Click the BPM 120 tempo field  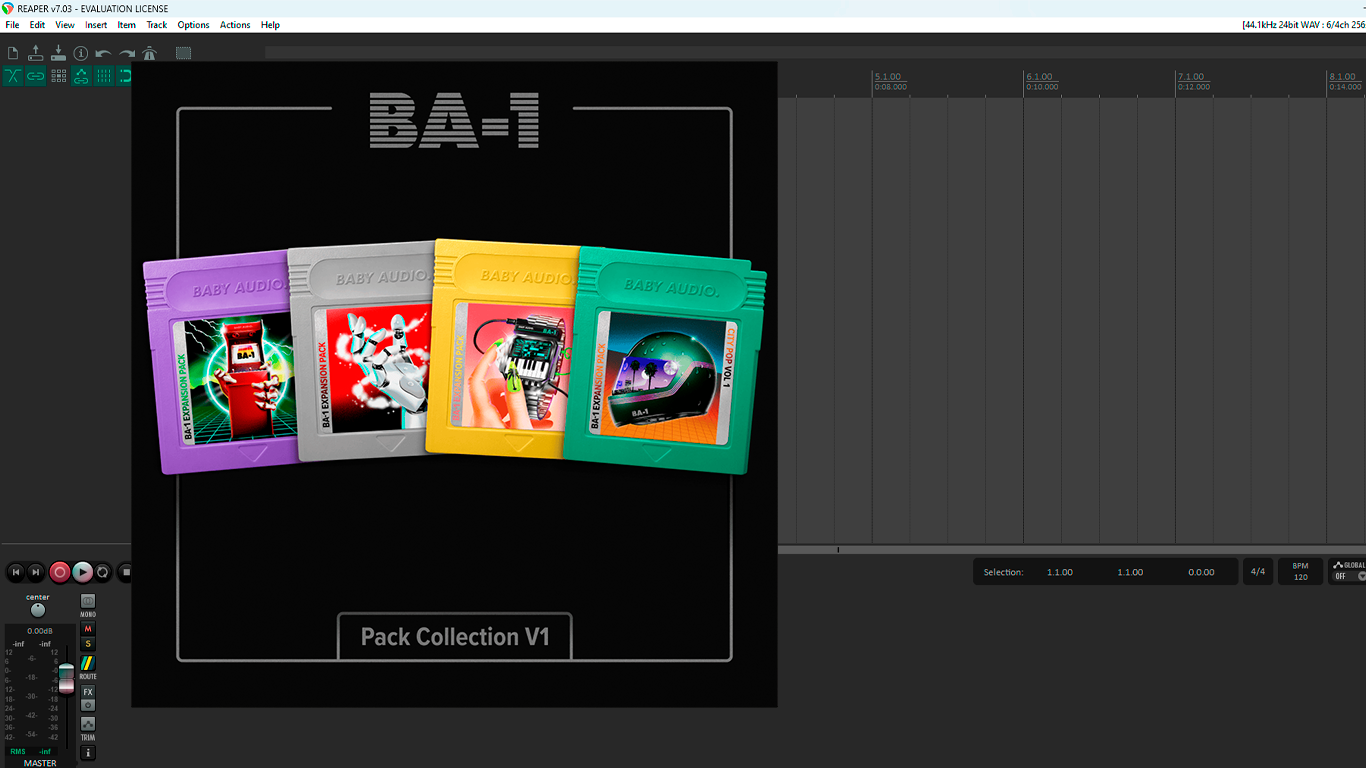(1300, 572)
